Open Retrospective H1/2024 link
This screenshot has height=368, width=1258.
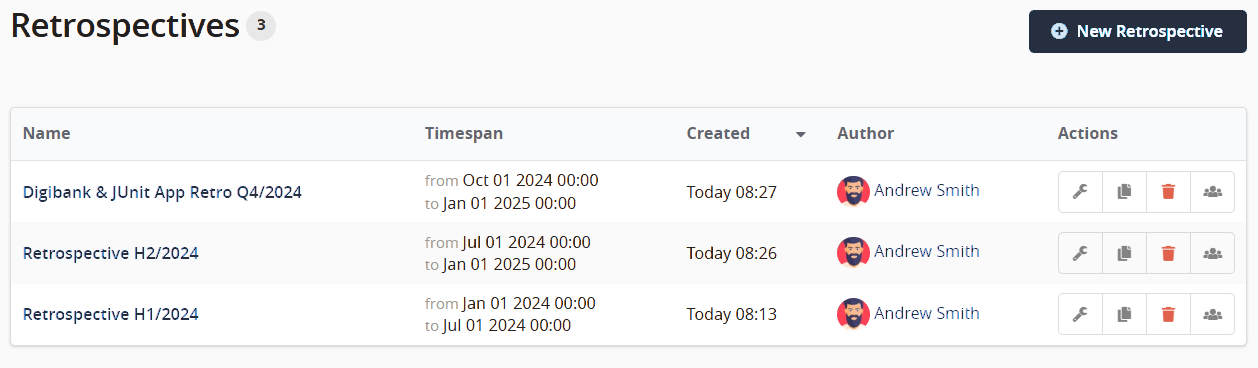[111, 314]
